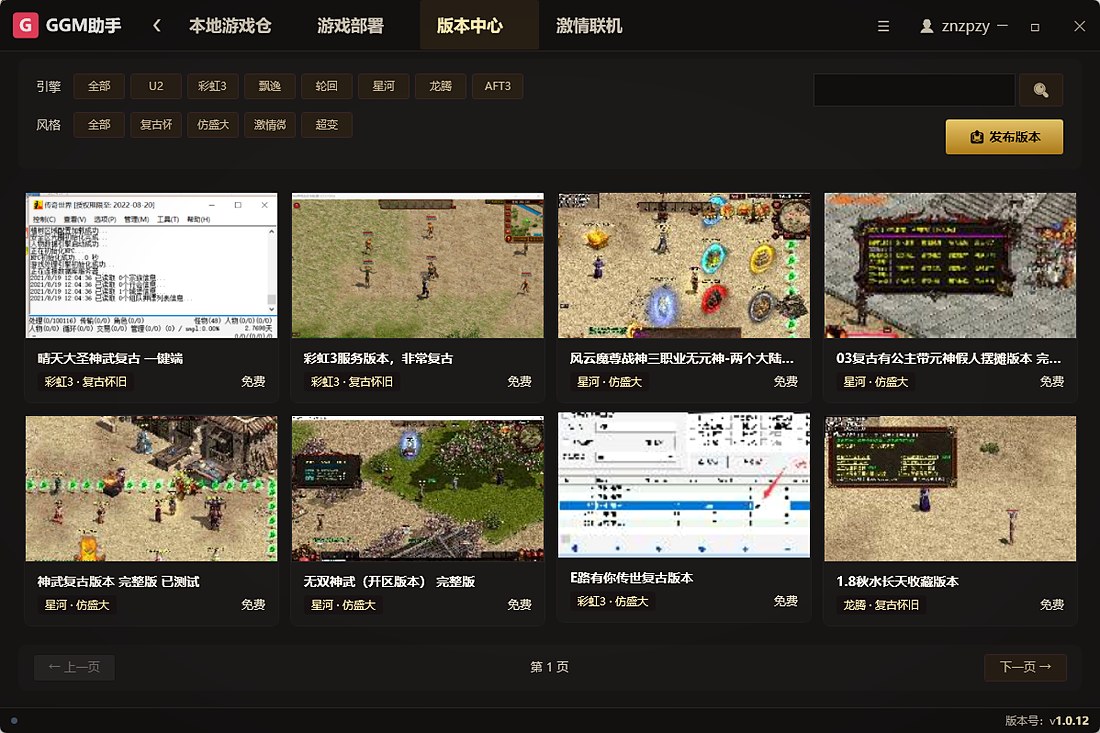Click the title E路有你传世复古版本

pyautogui.click(x=631, y=578)
